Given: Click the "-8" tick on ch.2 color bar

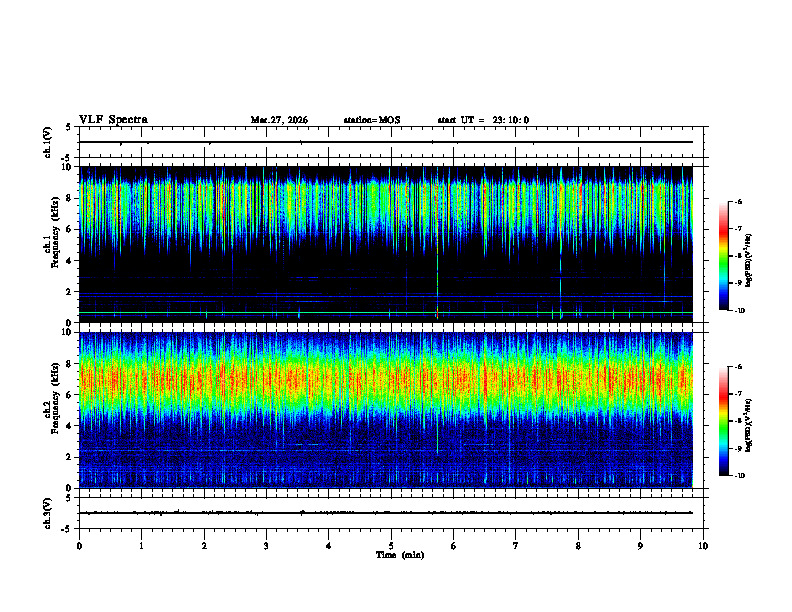Looking at the screenshot, I should [x=739, y=421].
